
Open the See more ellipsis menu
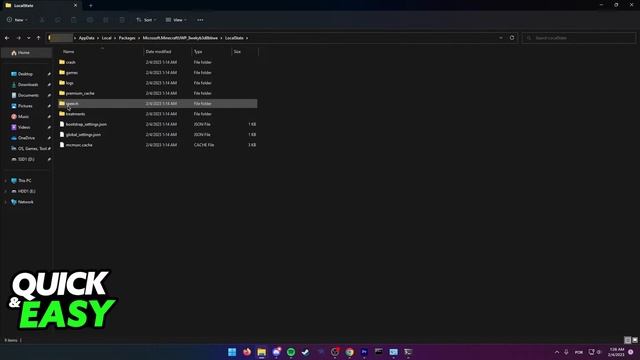point(200,20)
